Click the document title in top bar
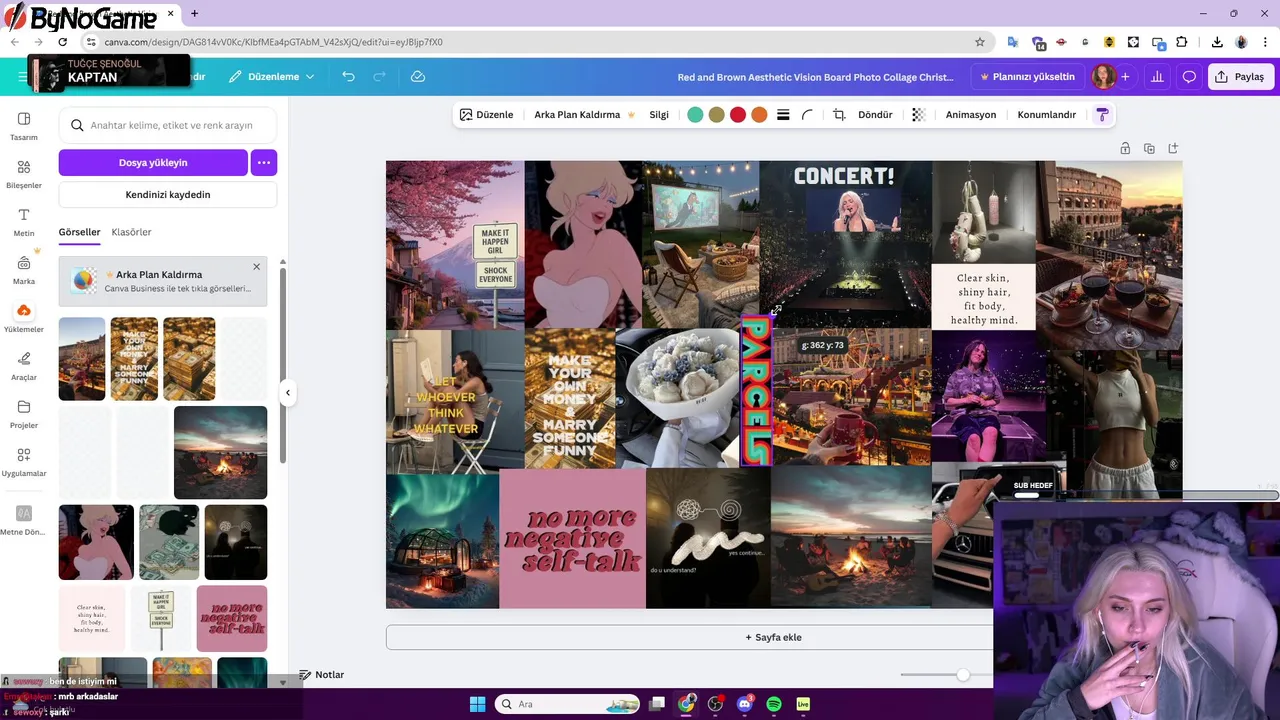Image resolution: width=1280 pixels, height=720 pixels. coord(816,77)
